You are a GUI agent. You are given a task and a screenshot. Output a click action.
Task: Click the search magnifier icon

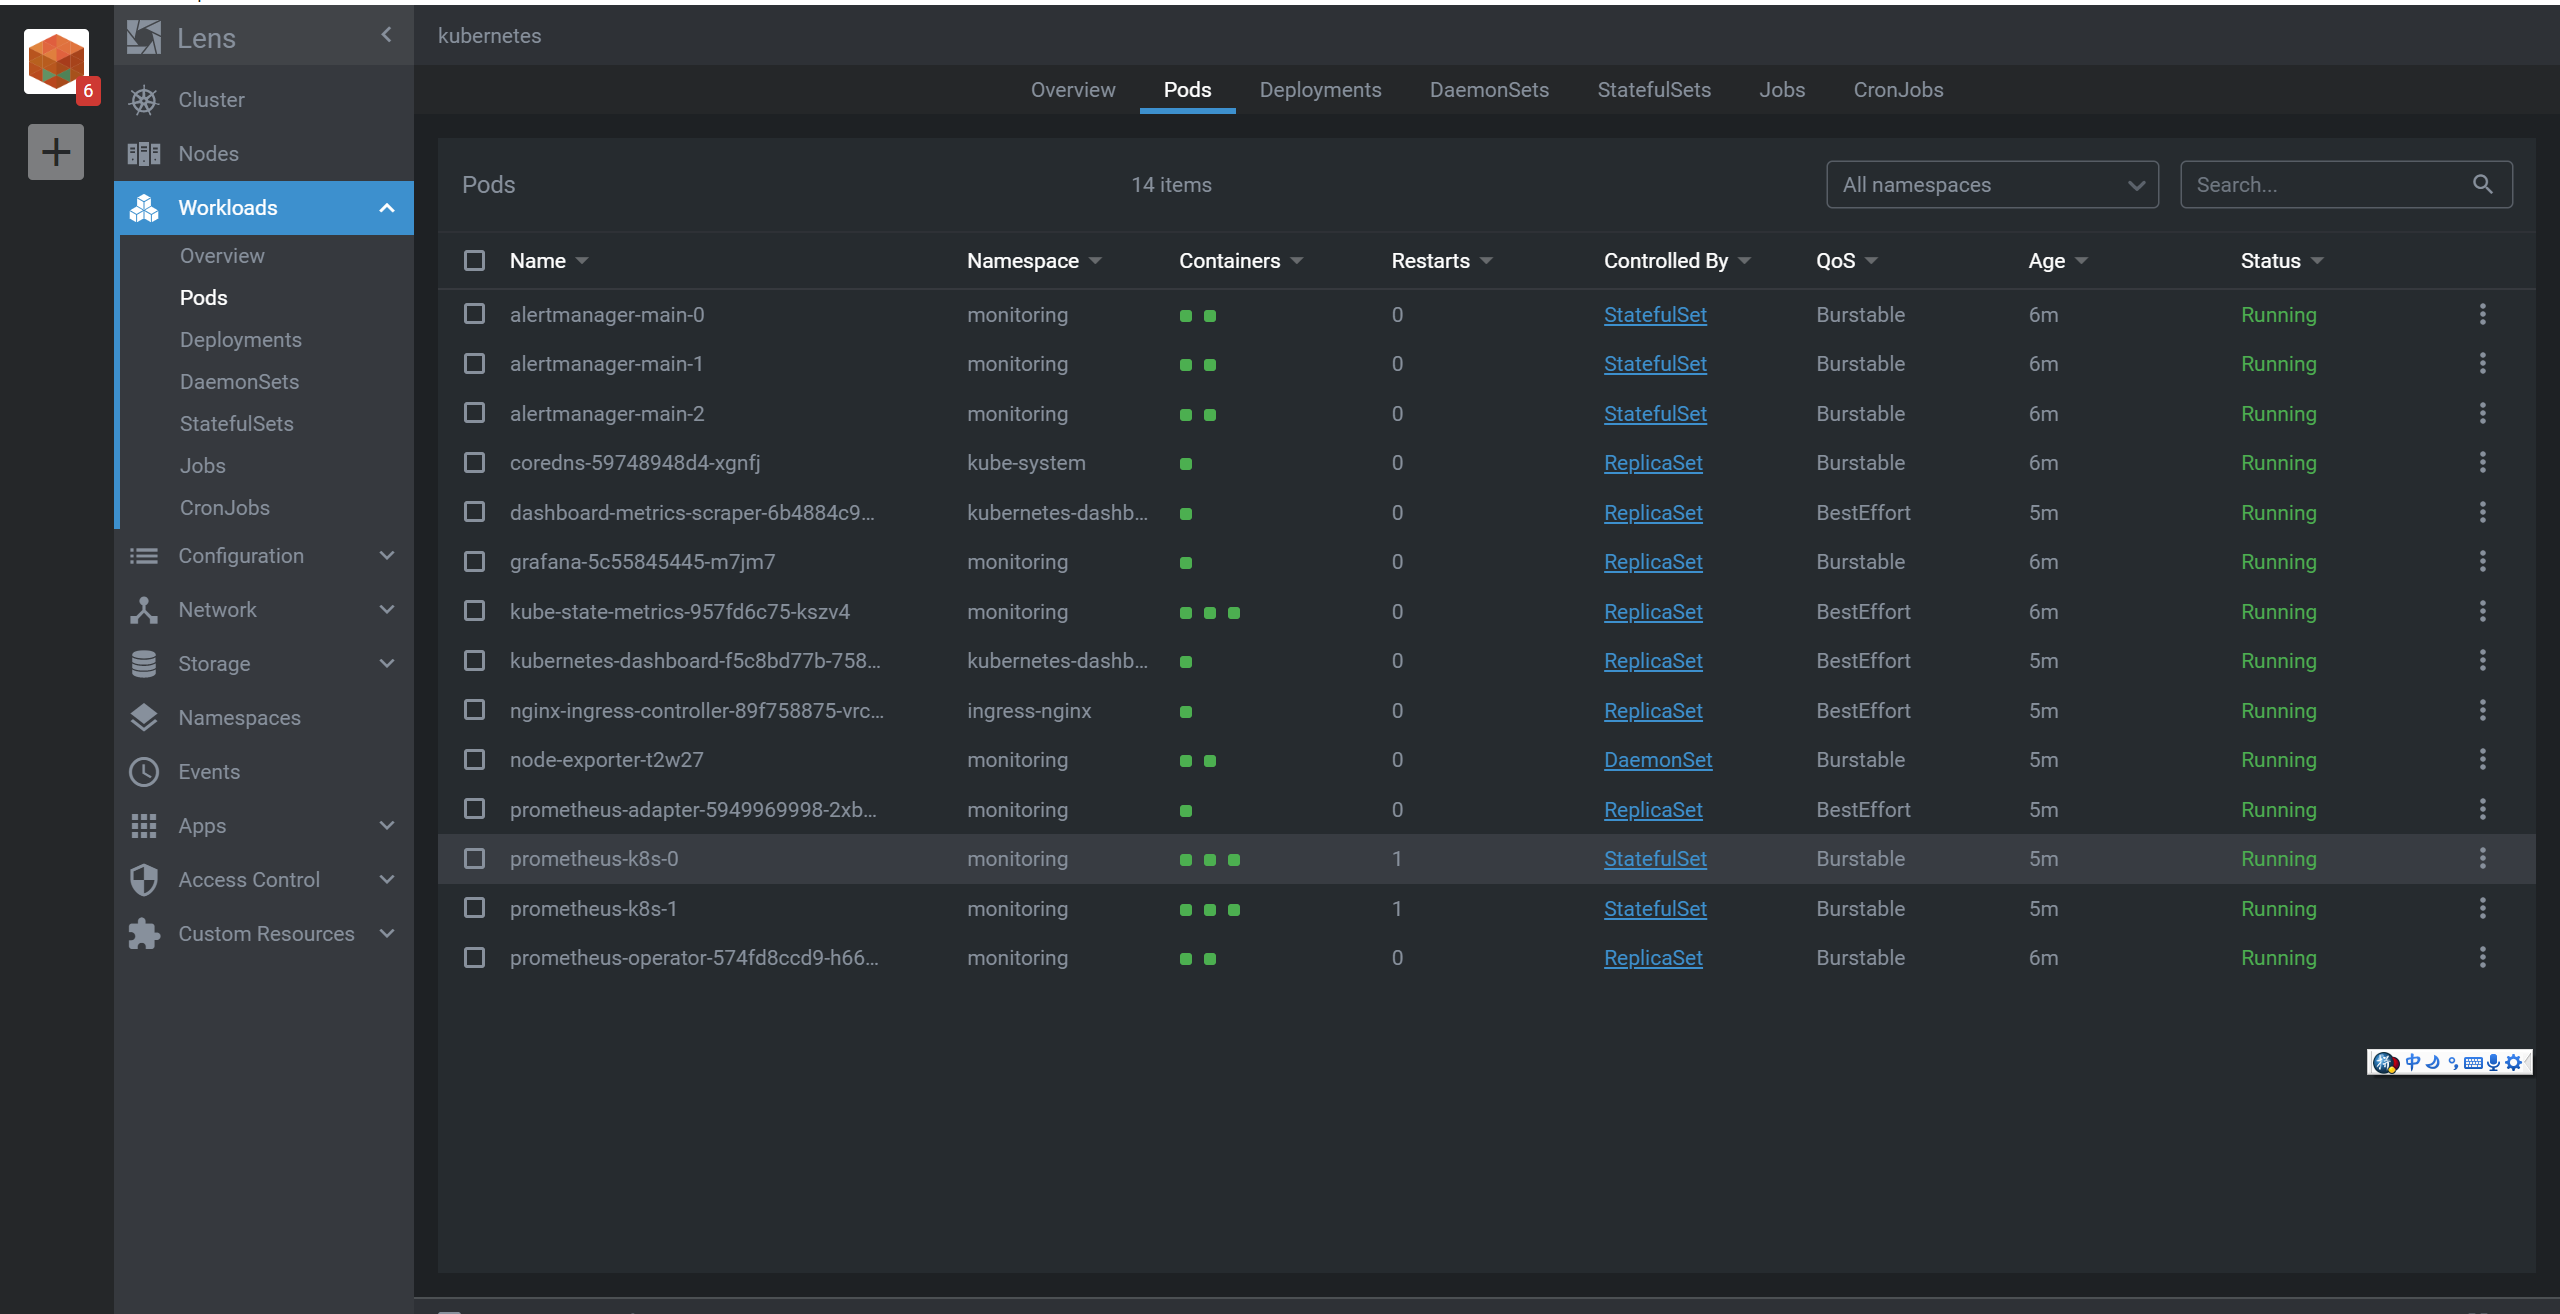2482,185
